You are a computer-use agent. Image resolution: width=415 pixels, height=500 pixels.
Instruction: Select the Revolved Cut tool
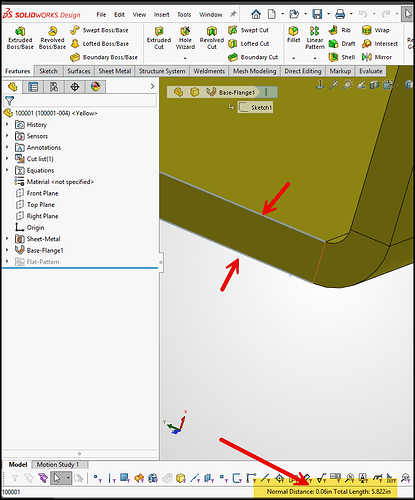pos(212,38)
